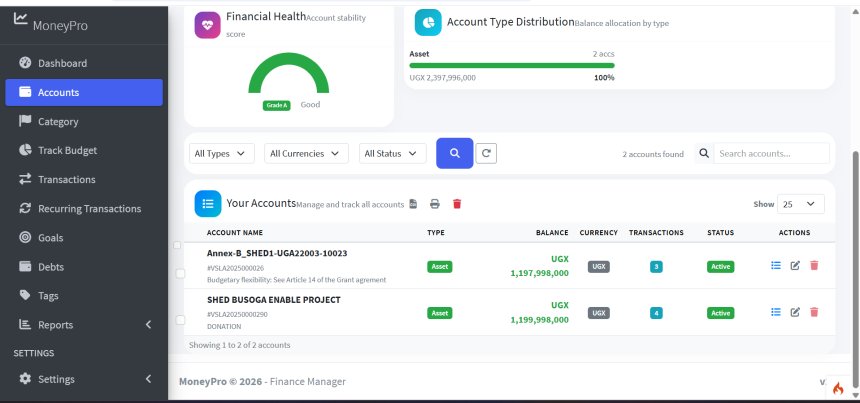Edit the Annex-B_SHED1 account
The image size is (860, 403).
(795, 266)
